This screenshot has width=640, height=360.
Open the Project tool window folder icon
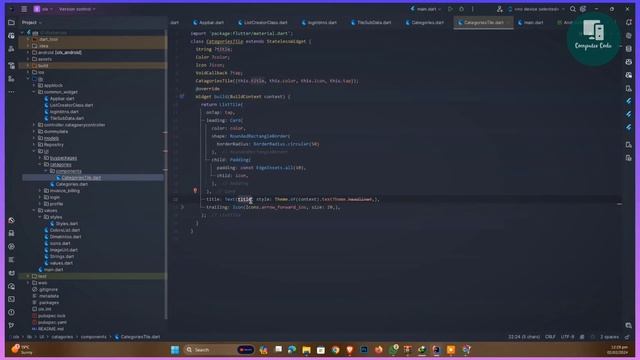[x=11, y=22]
